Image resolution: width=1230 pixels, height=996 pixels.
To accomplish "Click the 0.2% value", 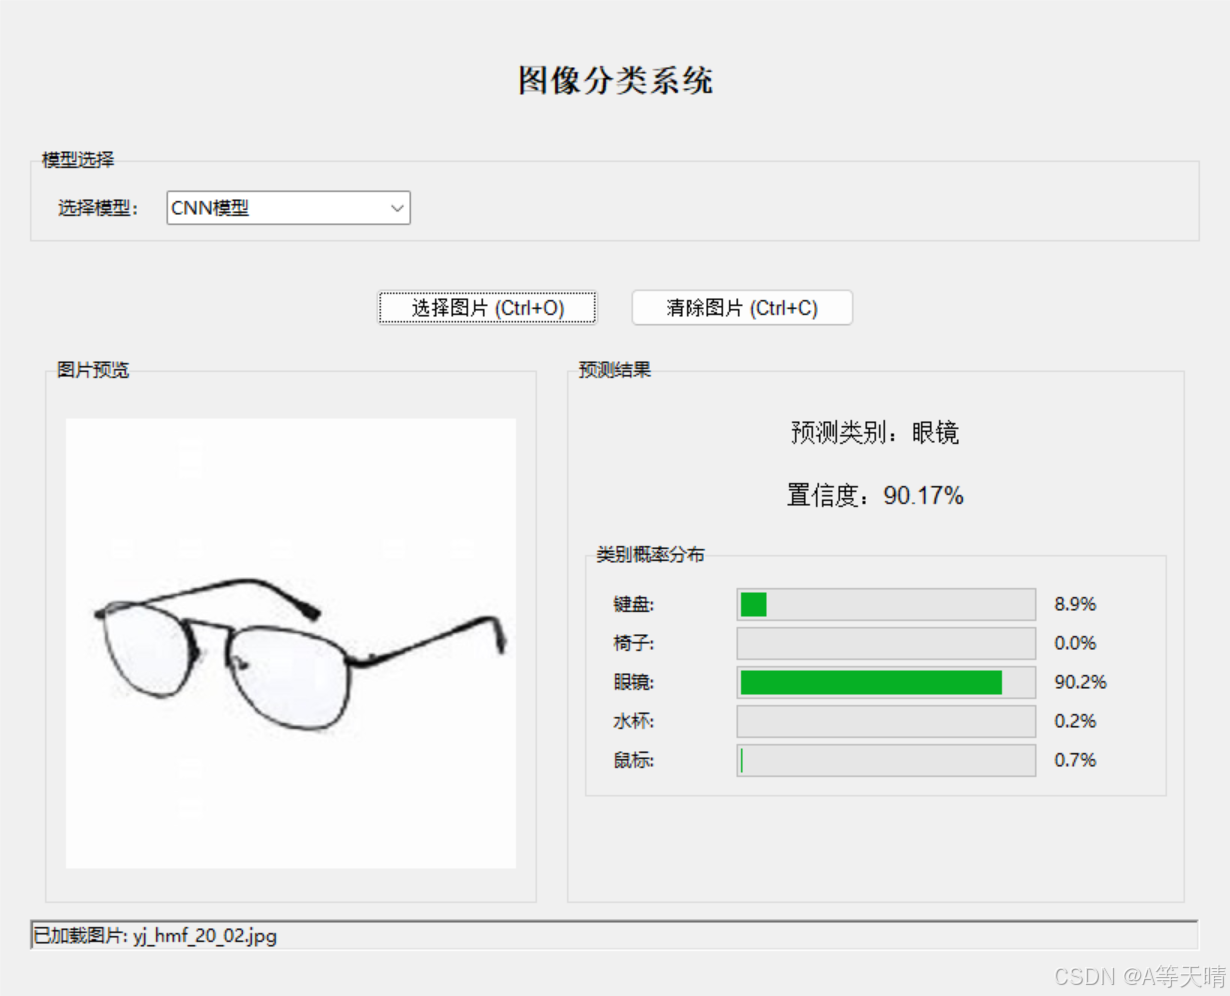I will [x=1075, y=721].
